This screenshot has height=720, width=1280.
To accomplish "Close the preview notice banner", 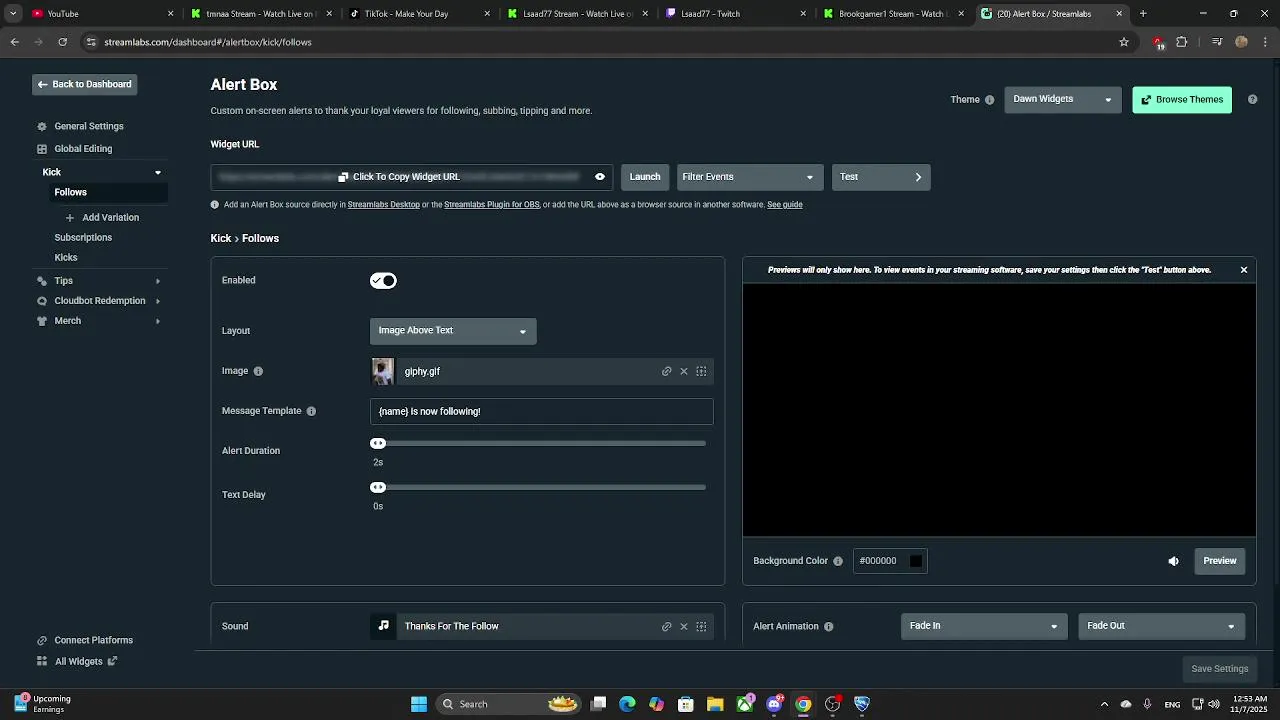I will [1244, 270].
